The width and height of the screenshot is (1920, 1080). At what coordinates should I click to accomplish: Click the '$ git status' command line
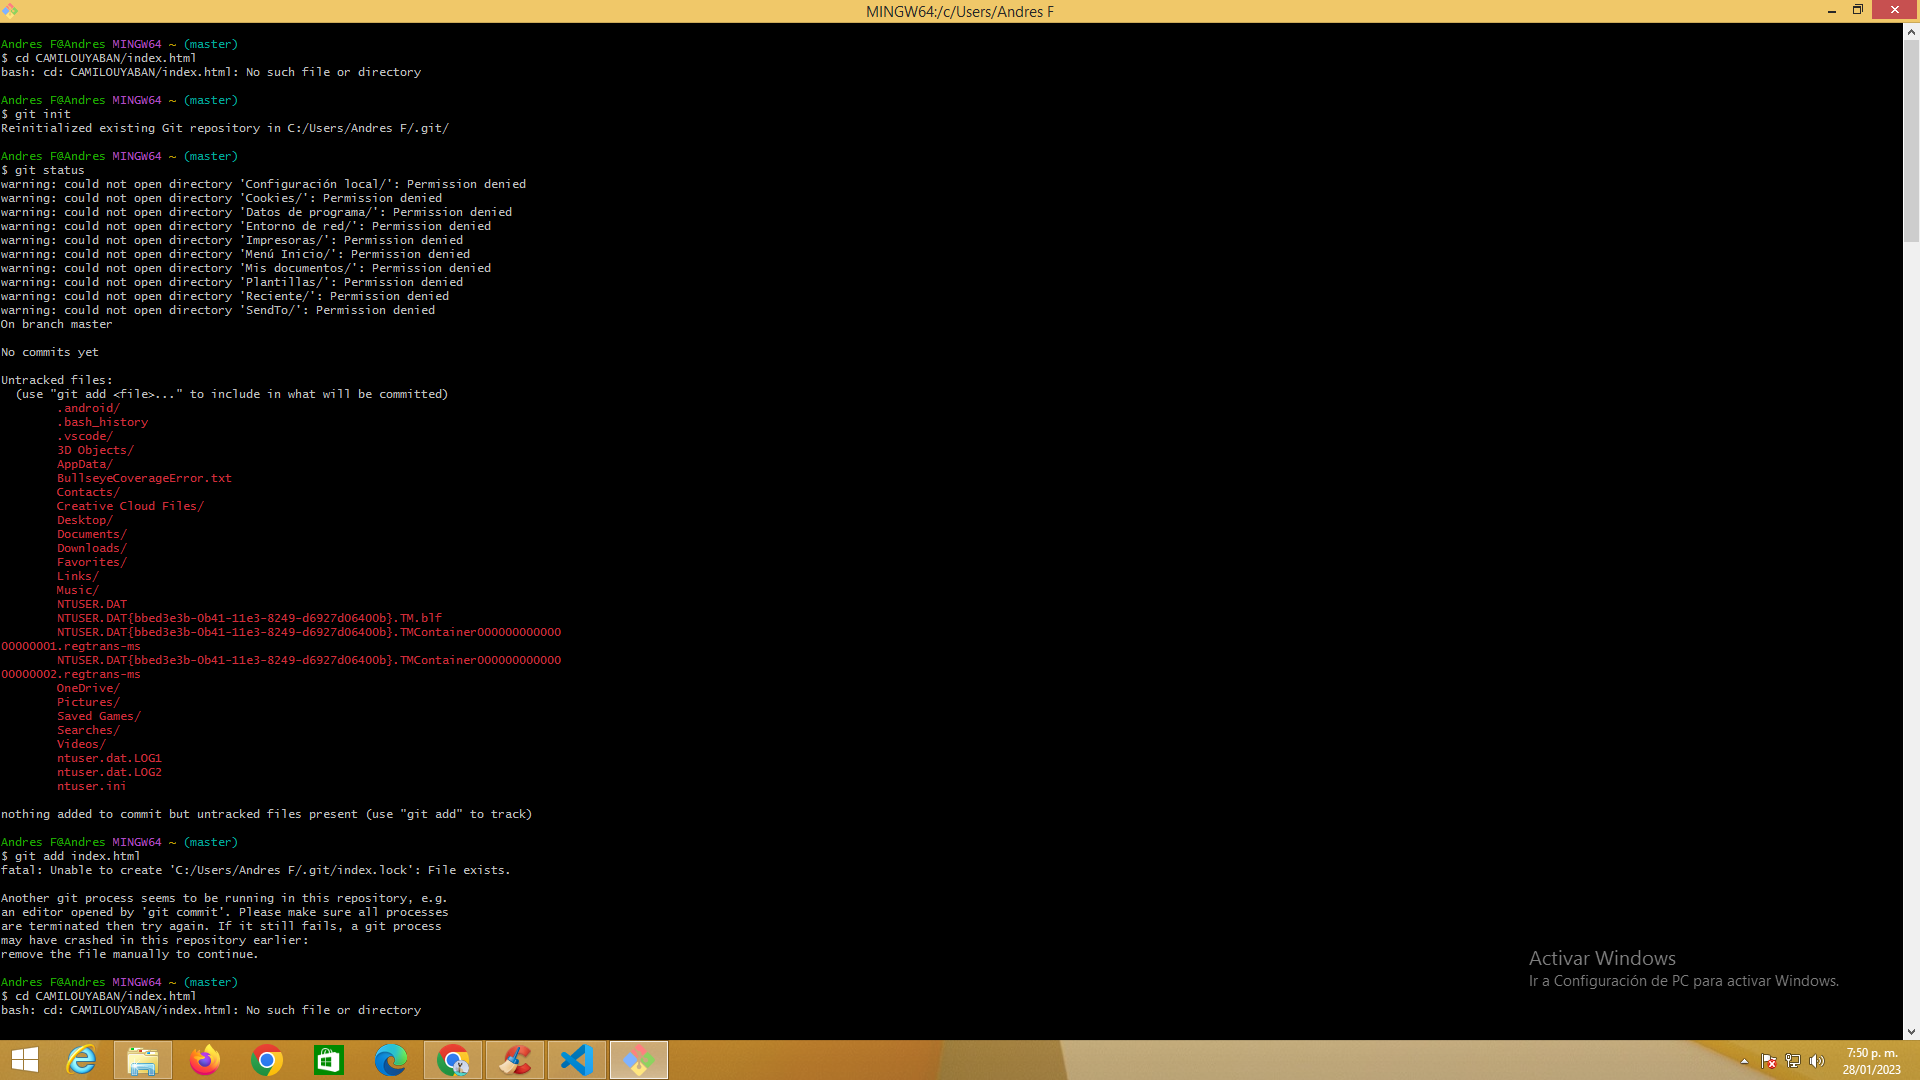coord(43,170)
